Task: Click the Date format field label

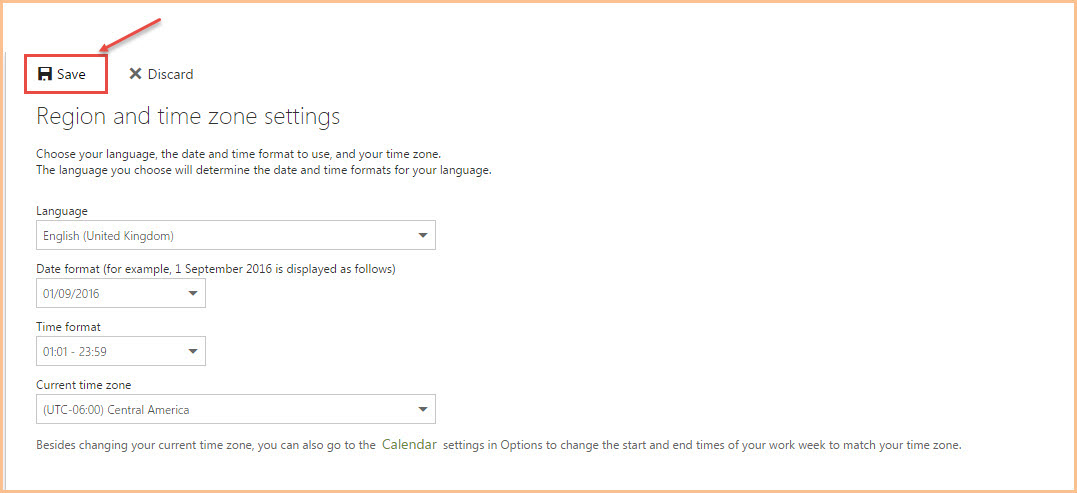Action: [x=216, y=269]
